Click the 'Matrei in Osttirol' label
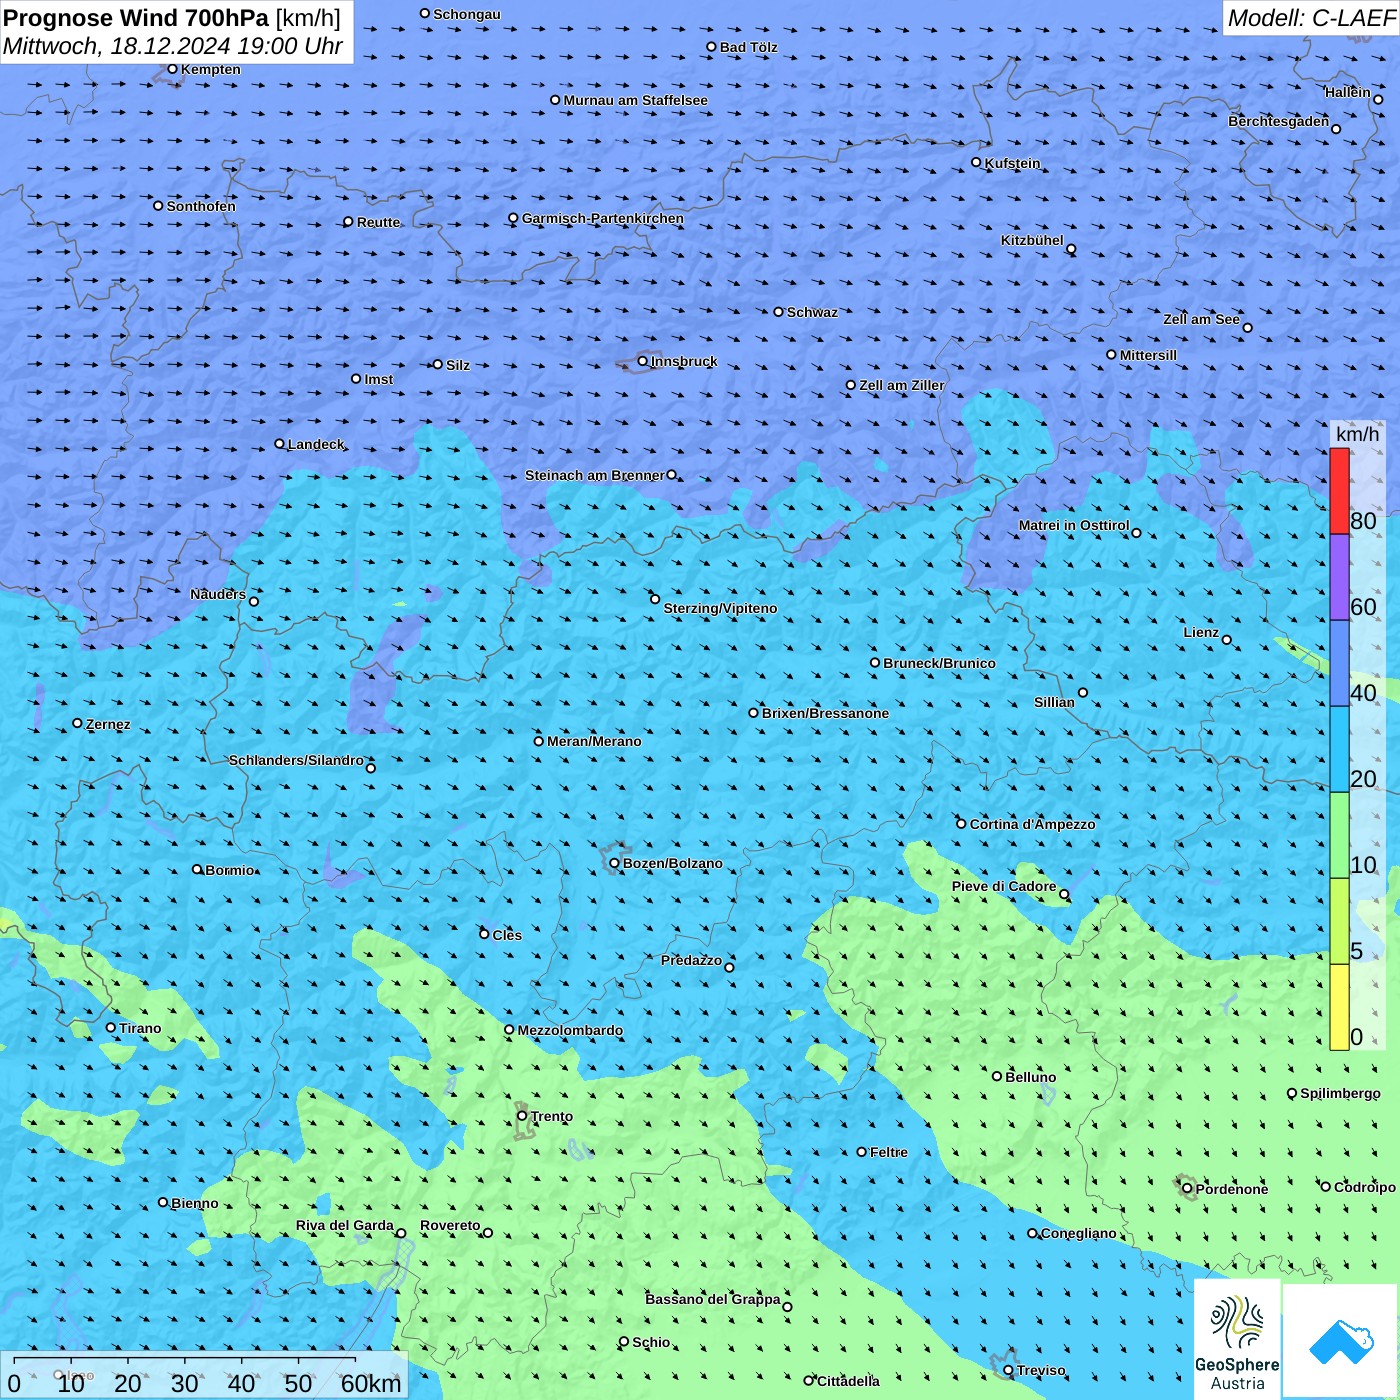This screenshot has width=1400, height=1400. (x=1074, y=525)
